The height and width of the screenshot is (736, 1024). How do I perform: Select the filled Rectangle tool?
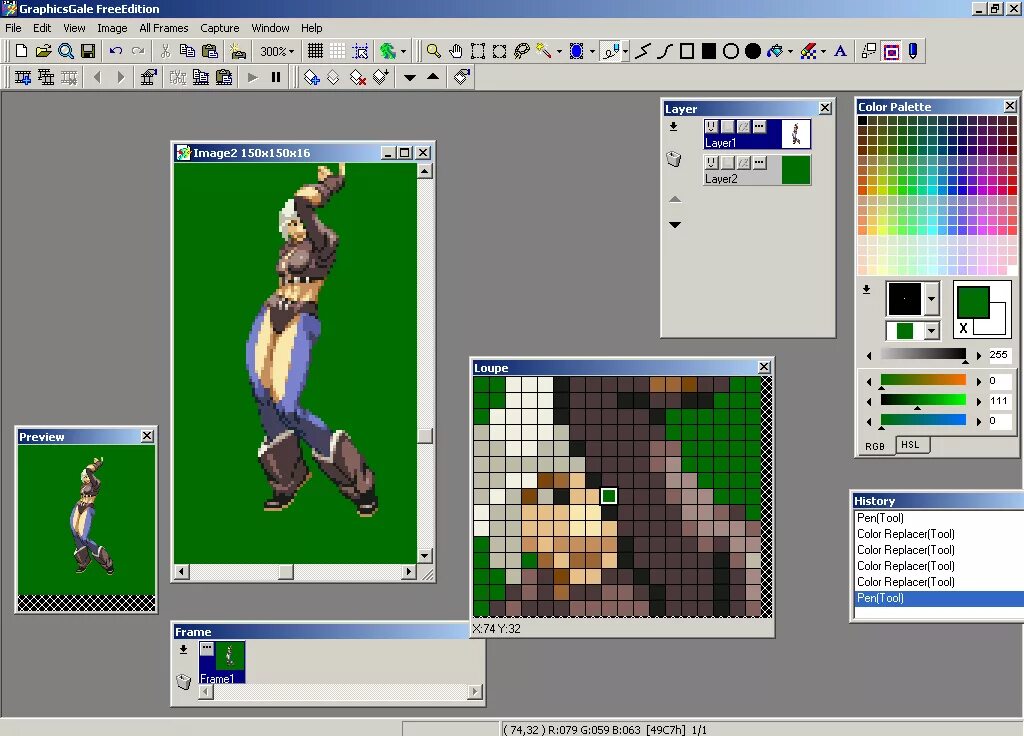709,51
